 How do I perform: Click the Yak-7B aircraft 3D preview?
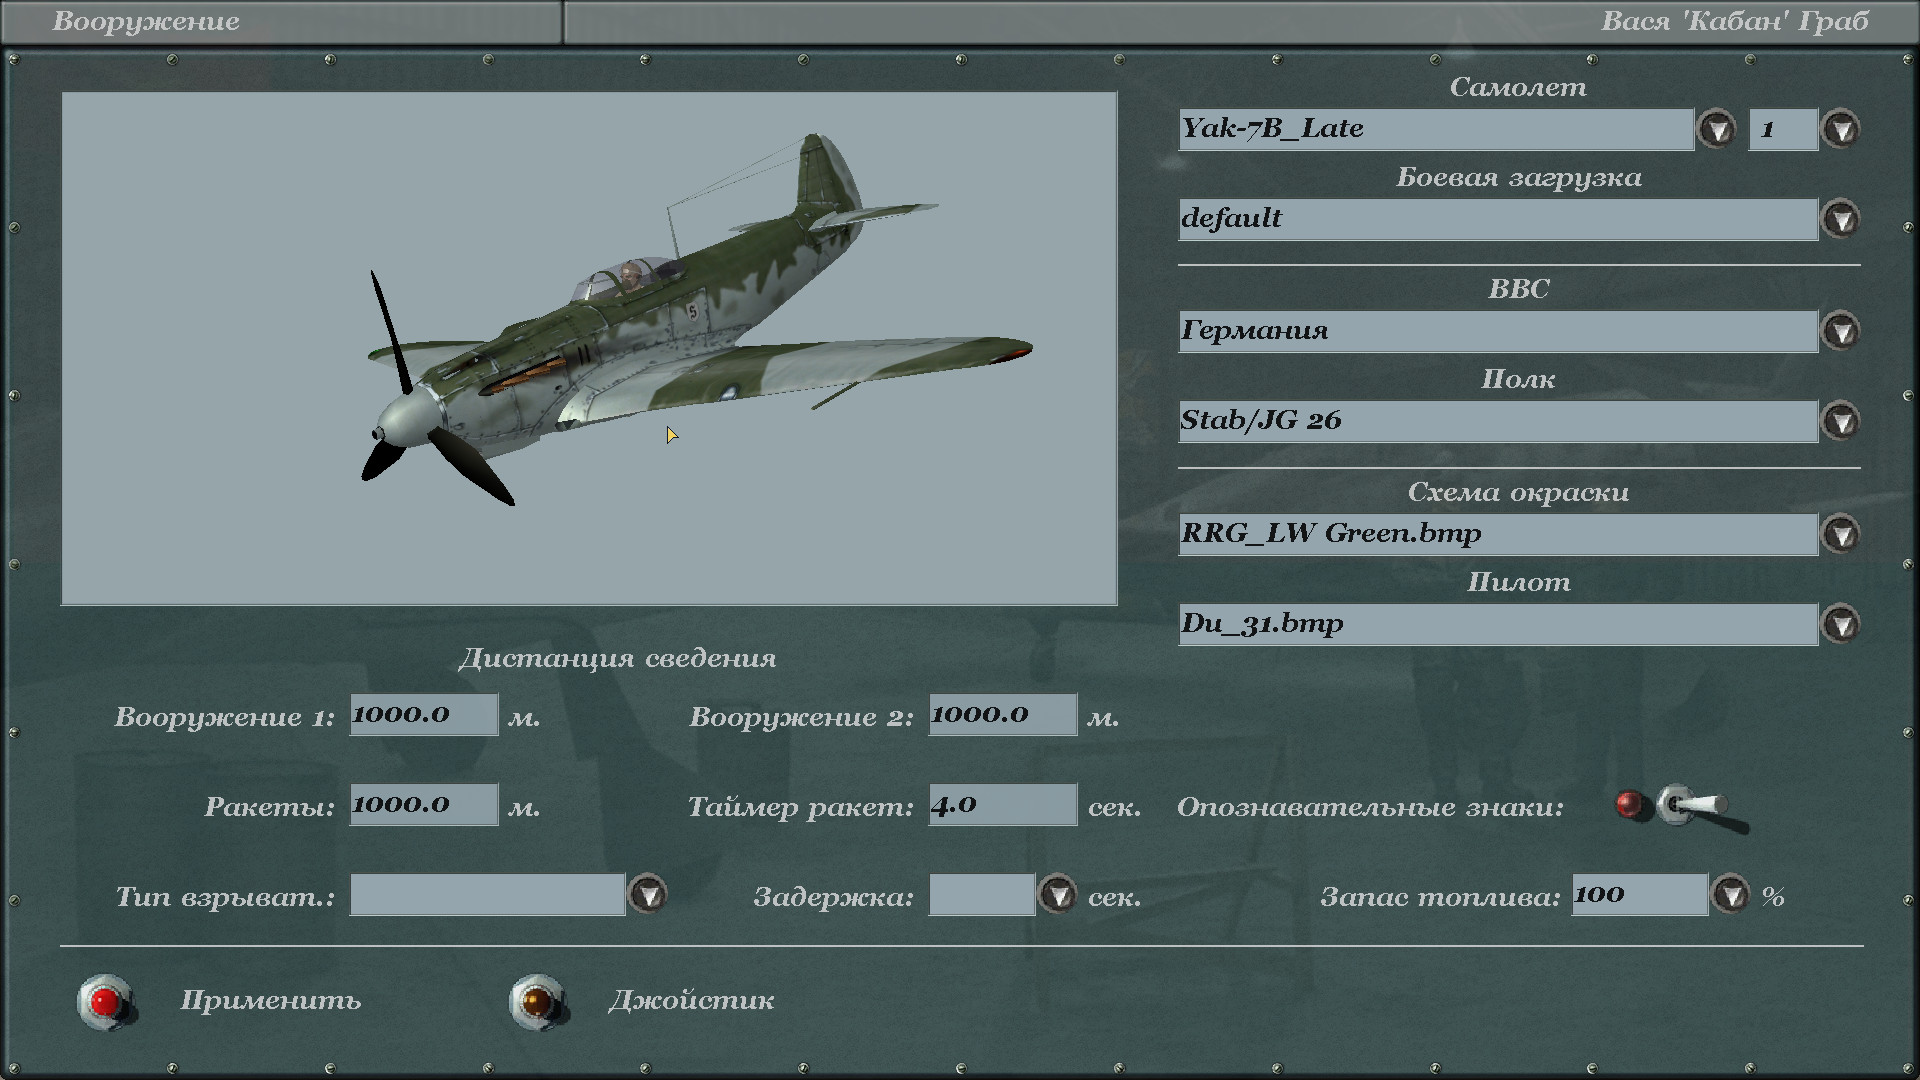point(640,330)
